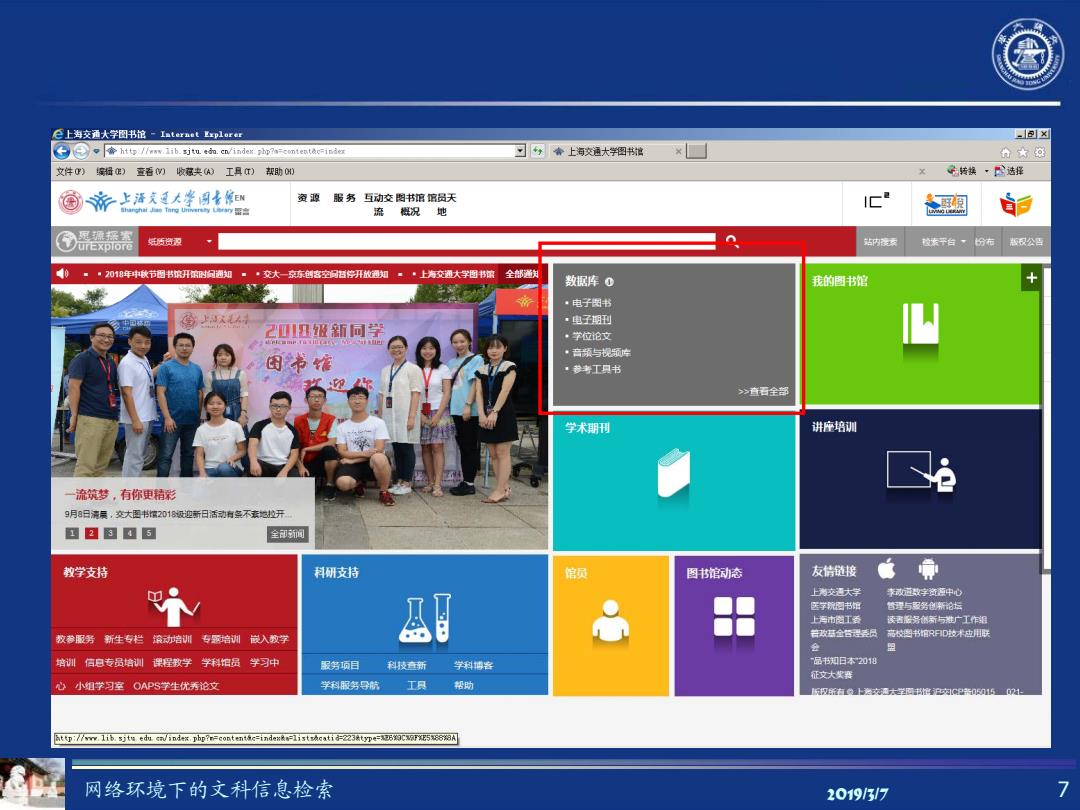Click the IC² logo icon
Screen dimensions: 1080x810
pos(877,200)
